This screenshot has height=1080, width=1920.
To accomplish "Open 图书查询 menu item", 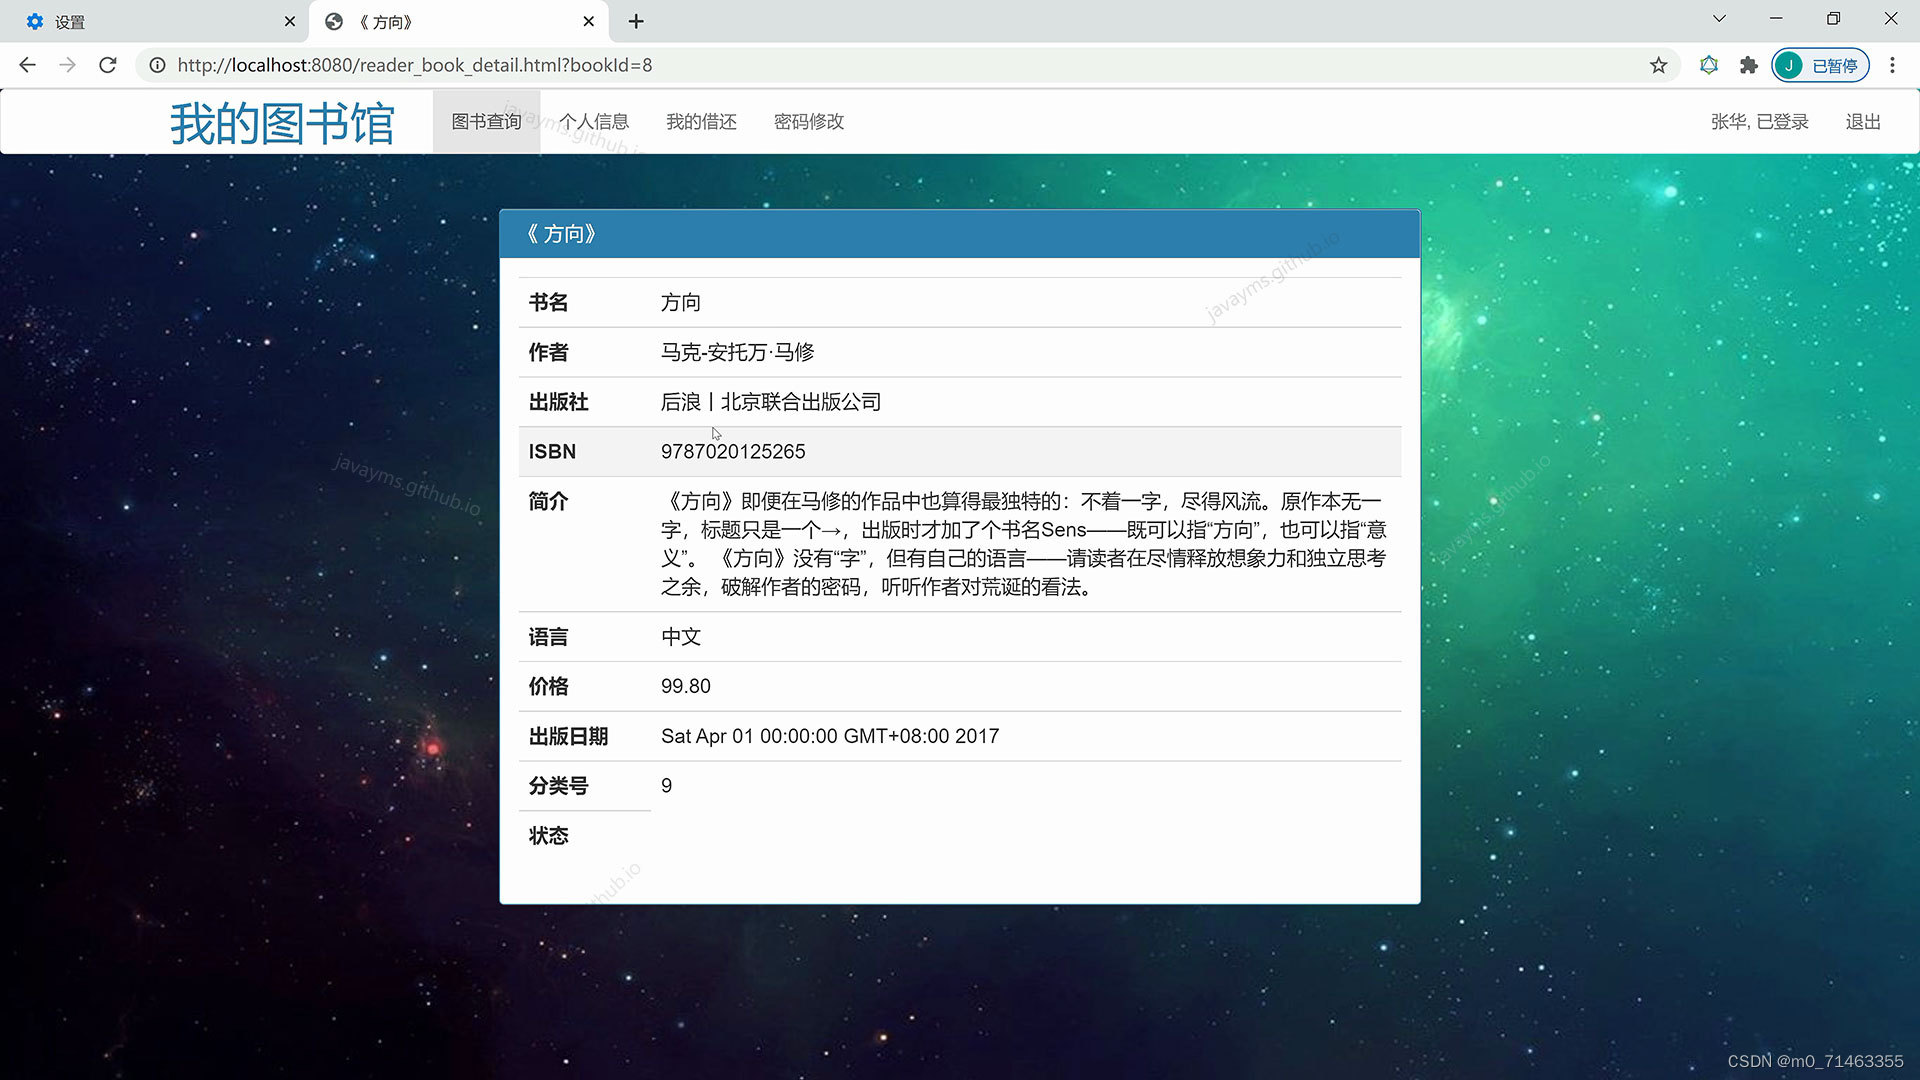I will (x=486, y=122).
